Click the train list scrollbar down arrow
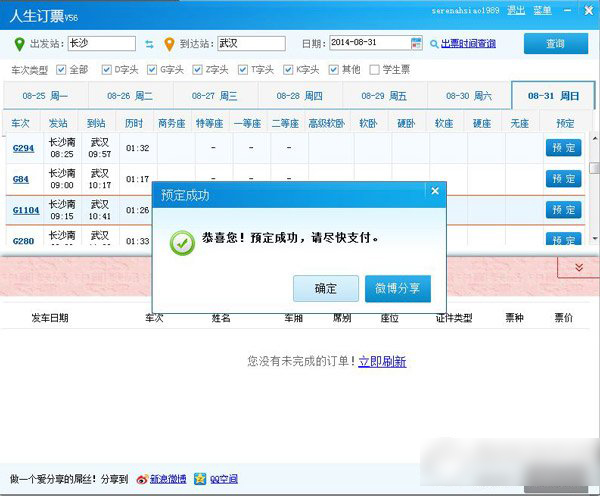The image size is (600, 496). tap(595, 238)
